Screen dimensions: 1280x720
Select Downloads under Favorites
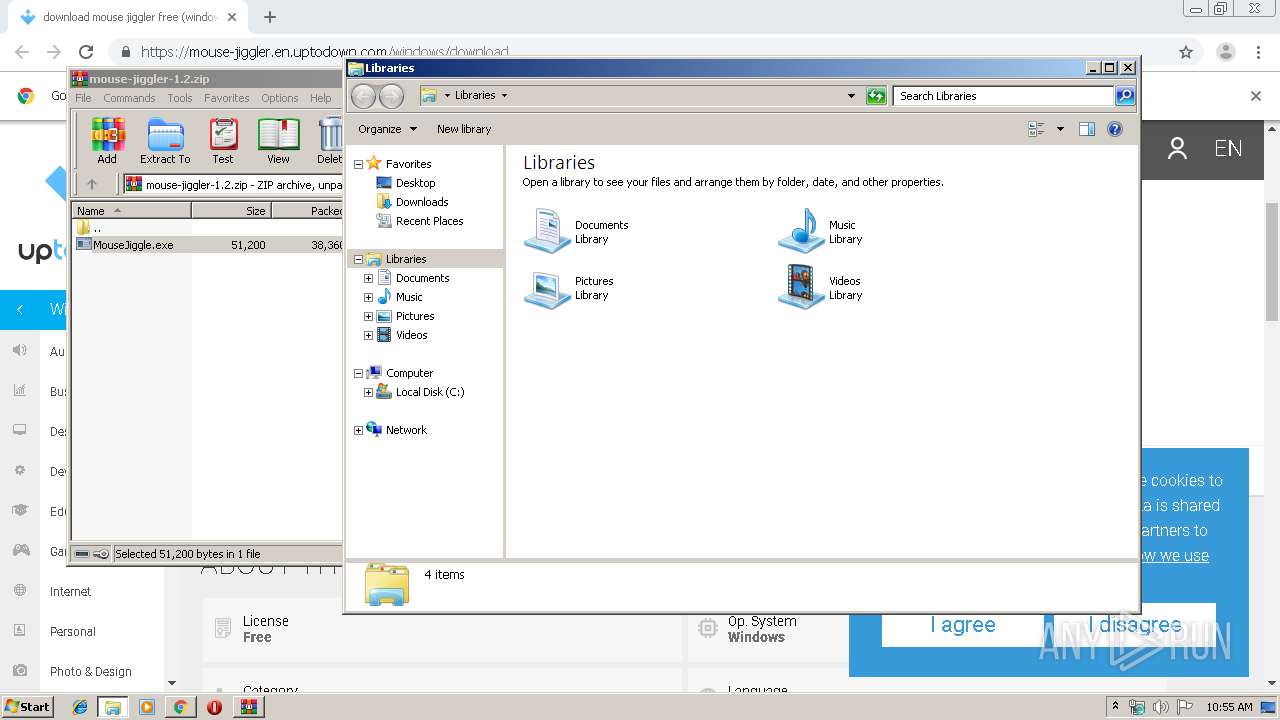coord(422,202)
